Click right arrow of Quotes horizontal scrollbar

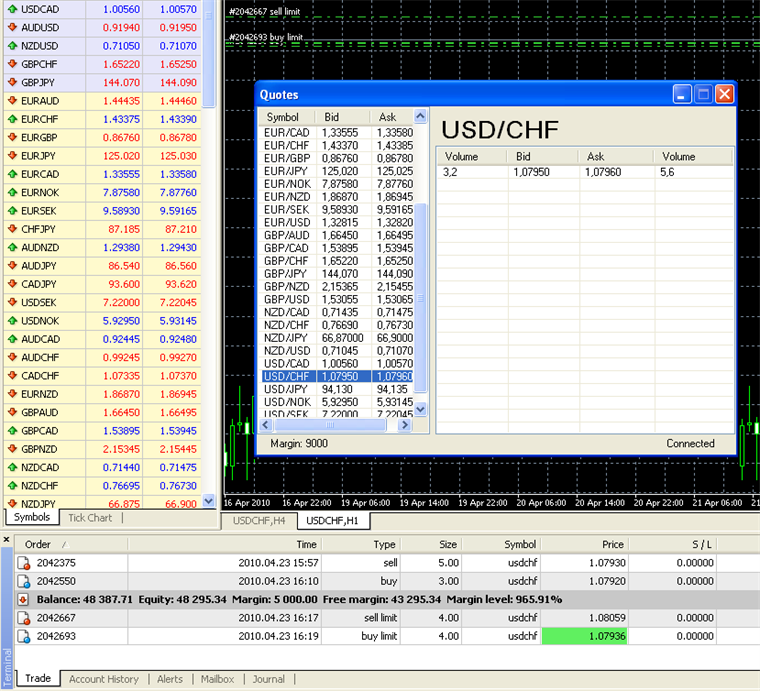[x=404, y=425]
